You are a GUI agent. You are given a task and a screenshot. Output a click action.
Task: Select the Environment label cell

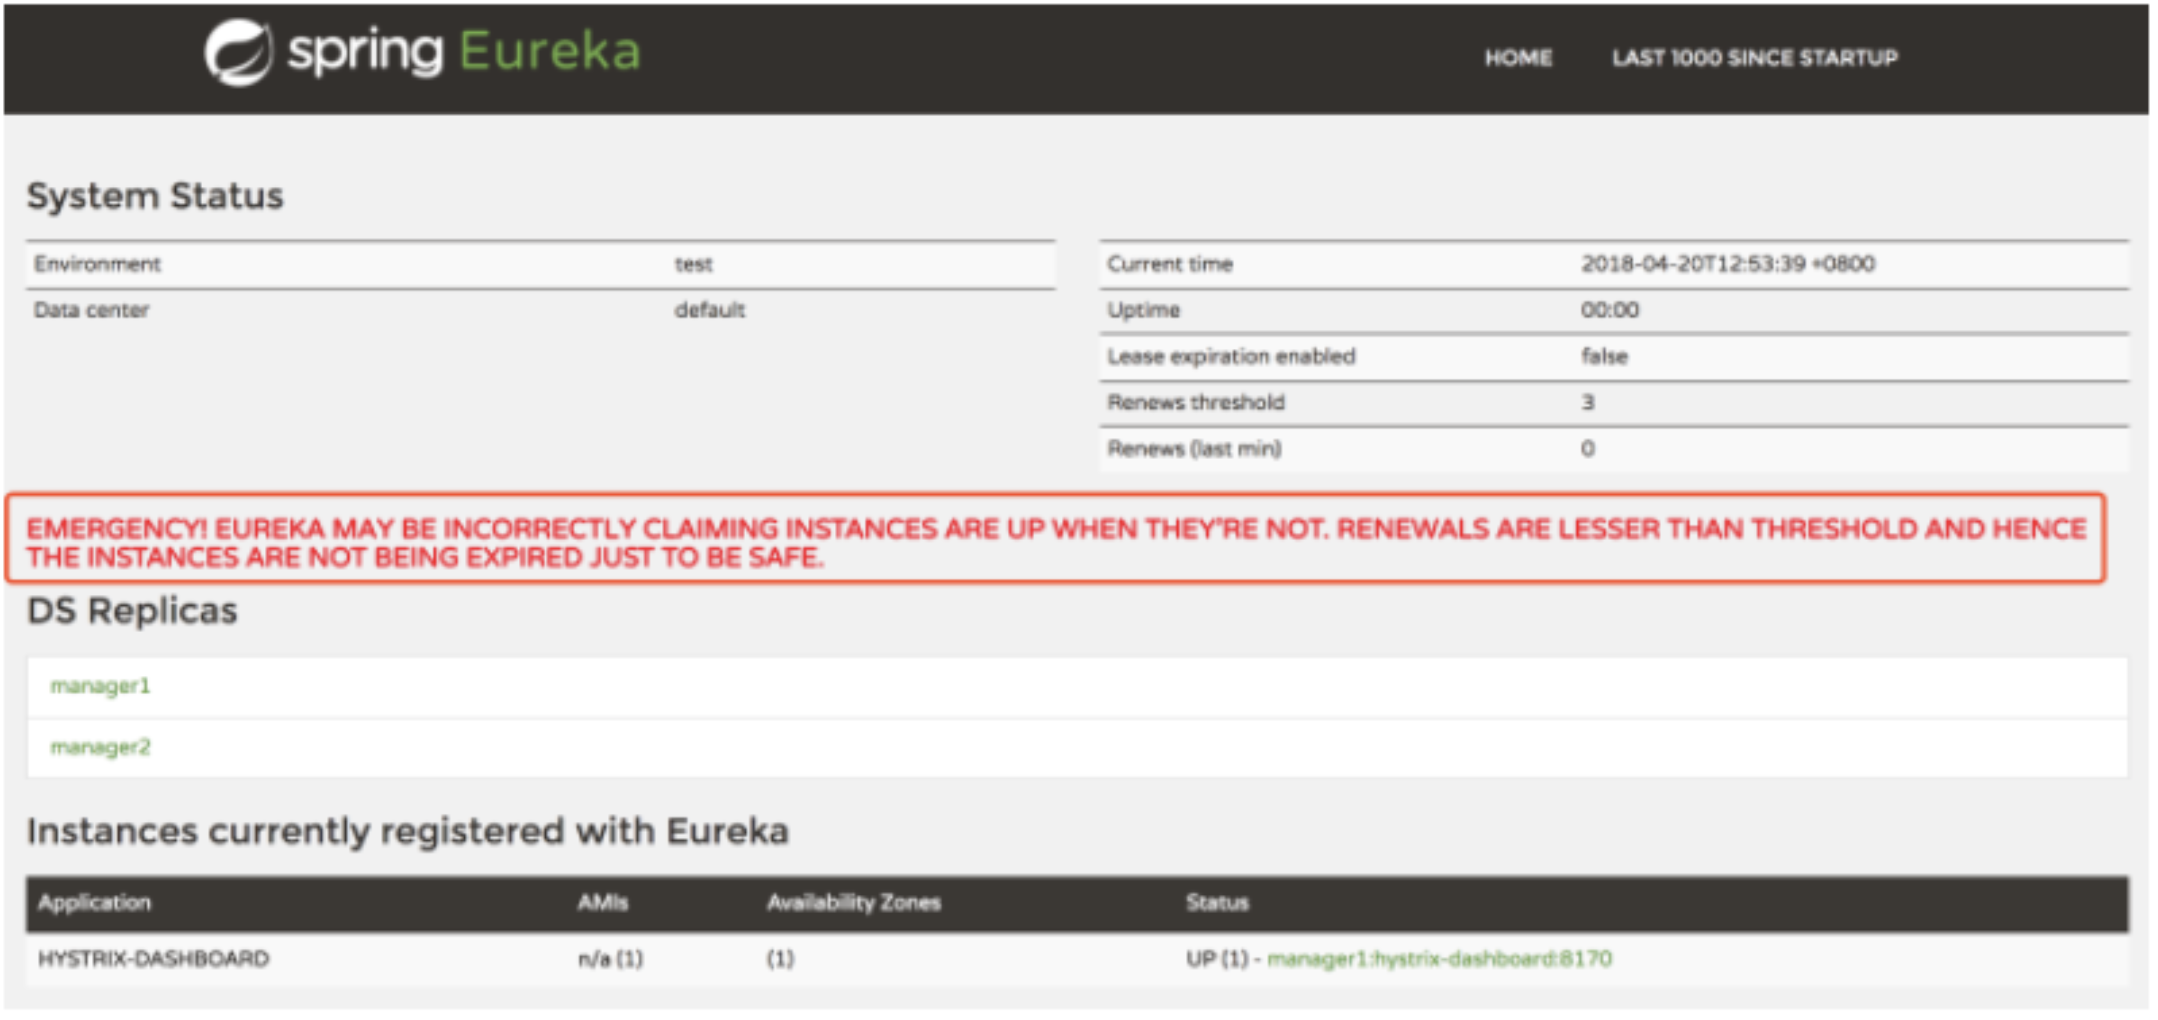pos(97,264)
